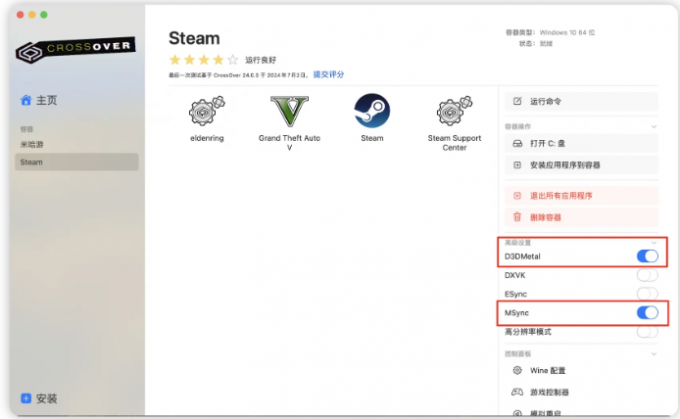This screenshot has width=680, height=419.
Task: Click the 安装 plus icon at the sidebar bottom
Action: pyautogui.click(x=26, y=398)
